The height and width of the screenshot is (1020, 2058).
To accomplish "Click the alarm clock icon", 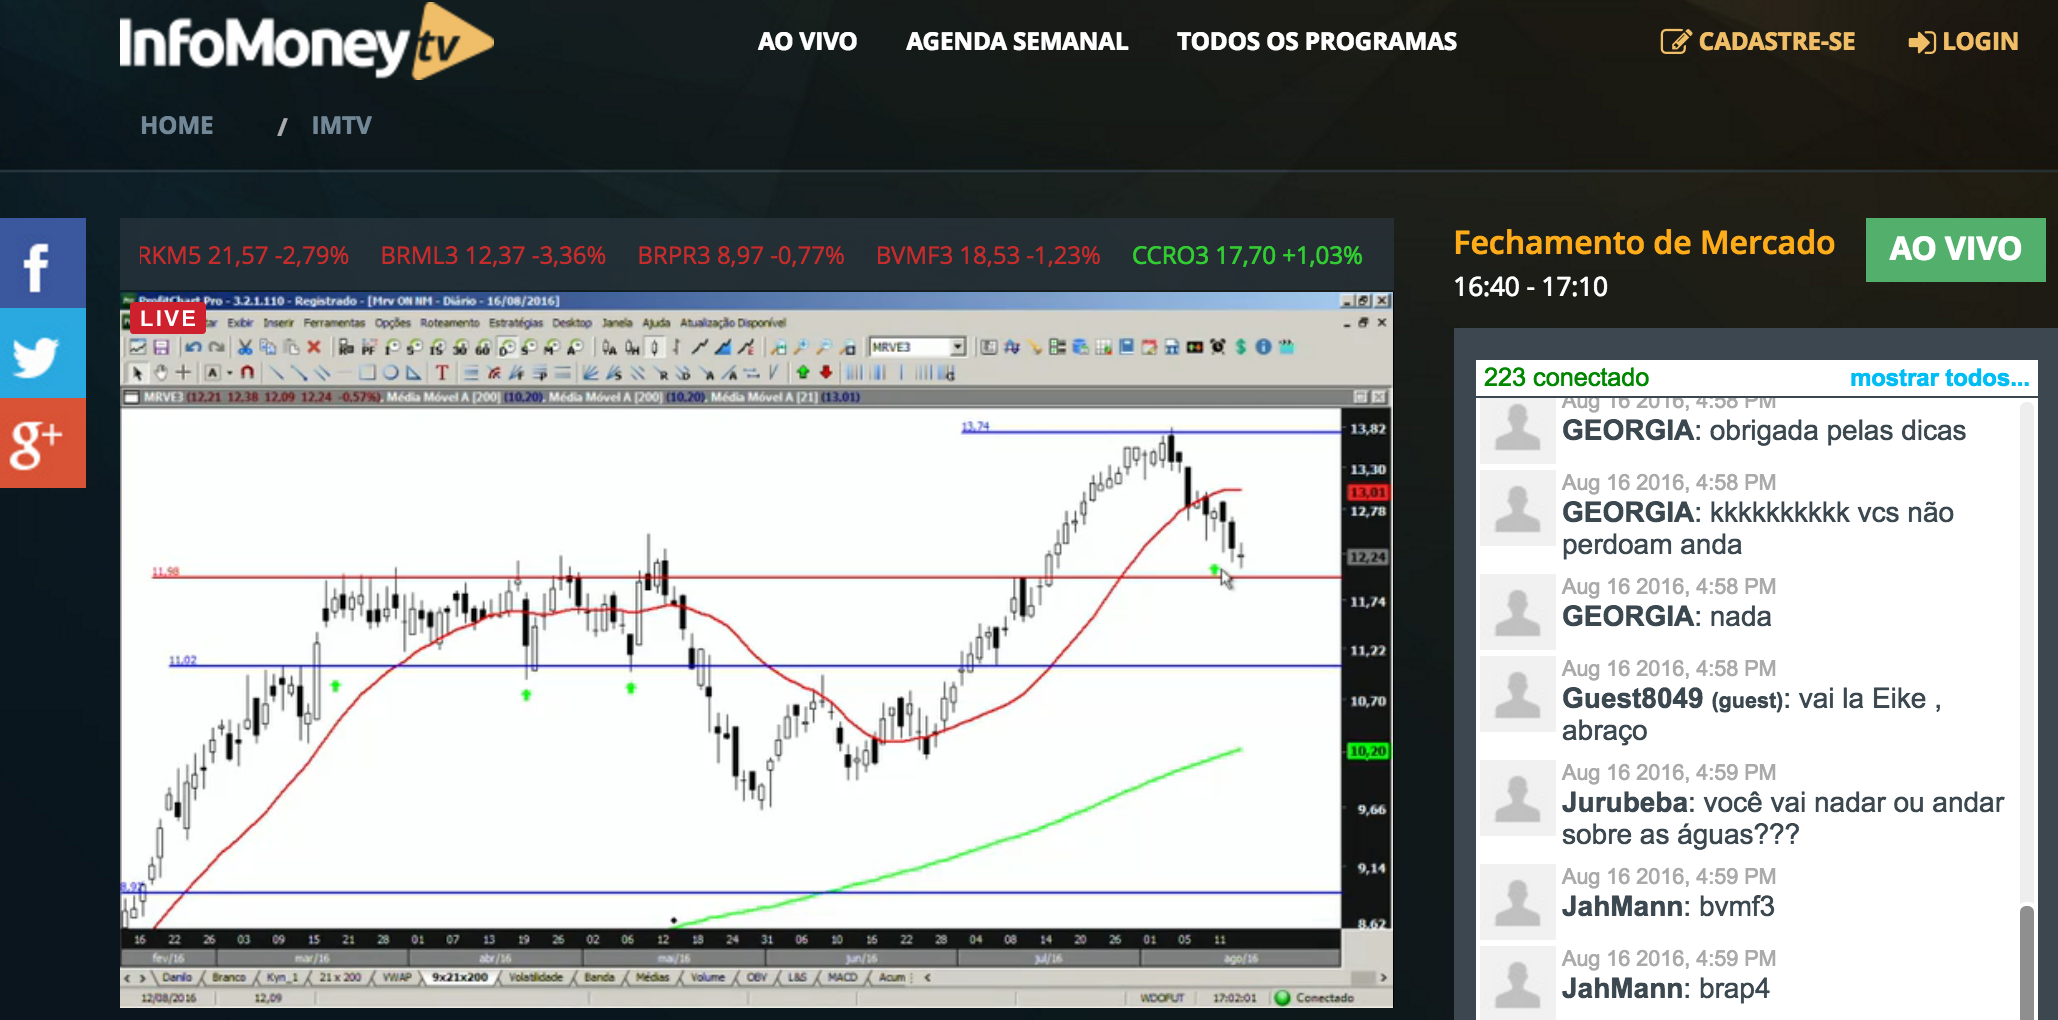I will [1217, 347].
